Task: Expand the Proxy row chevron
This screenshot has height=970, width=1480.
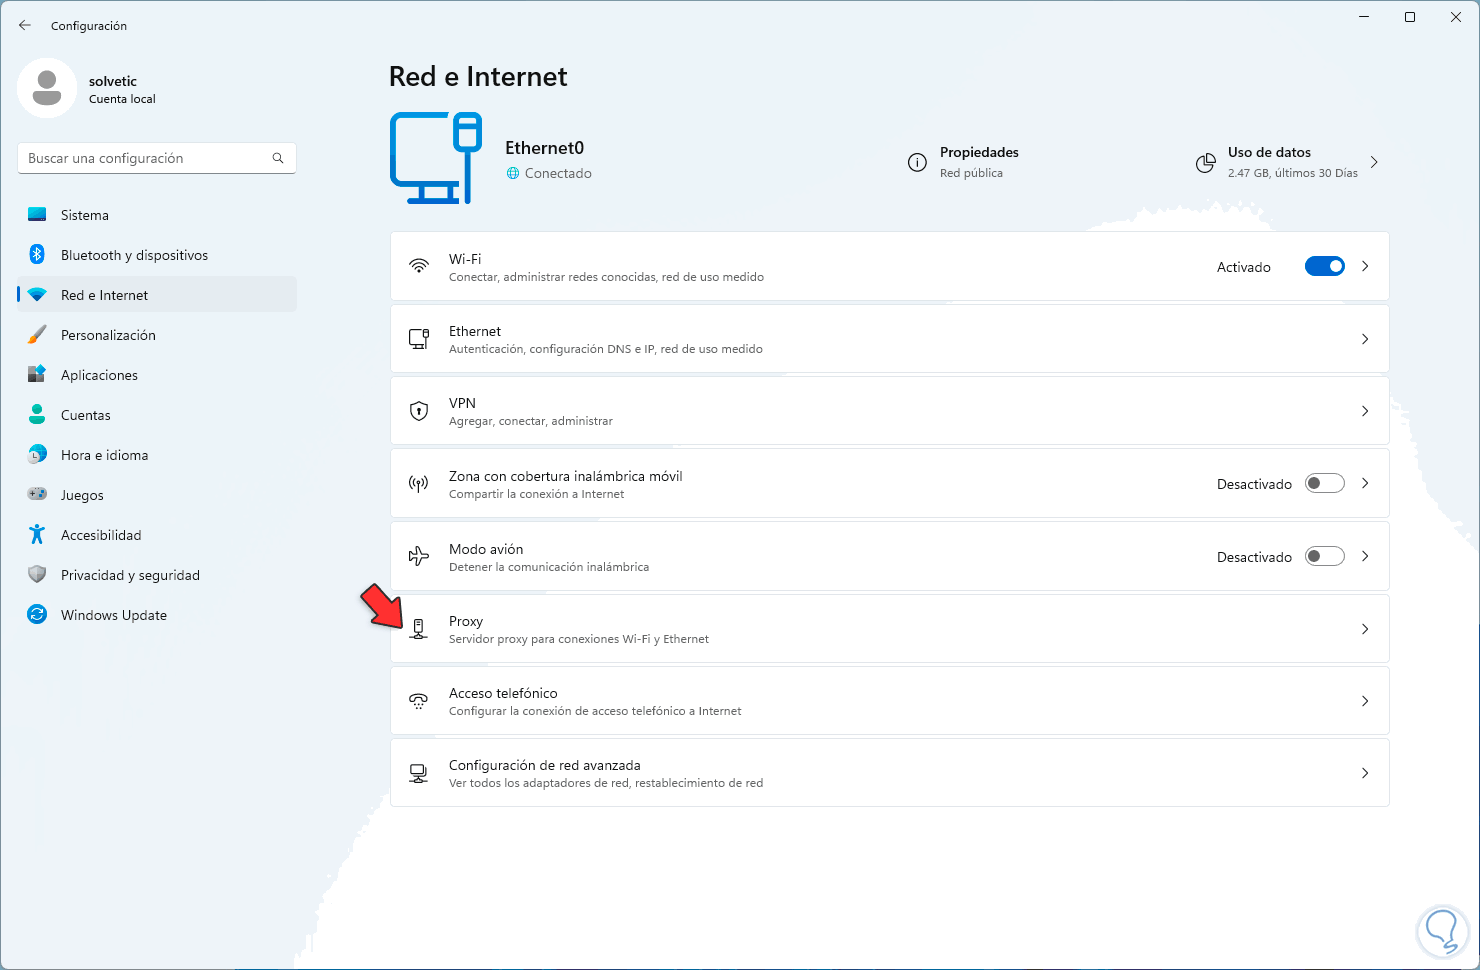Action: pyautogui.click(x=1365, y=629)
